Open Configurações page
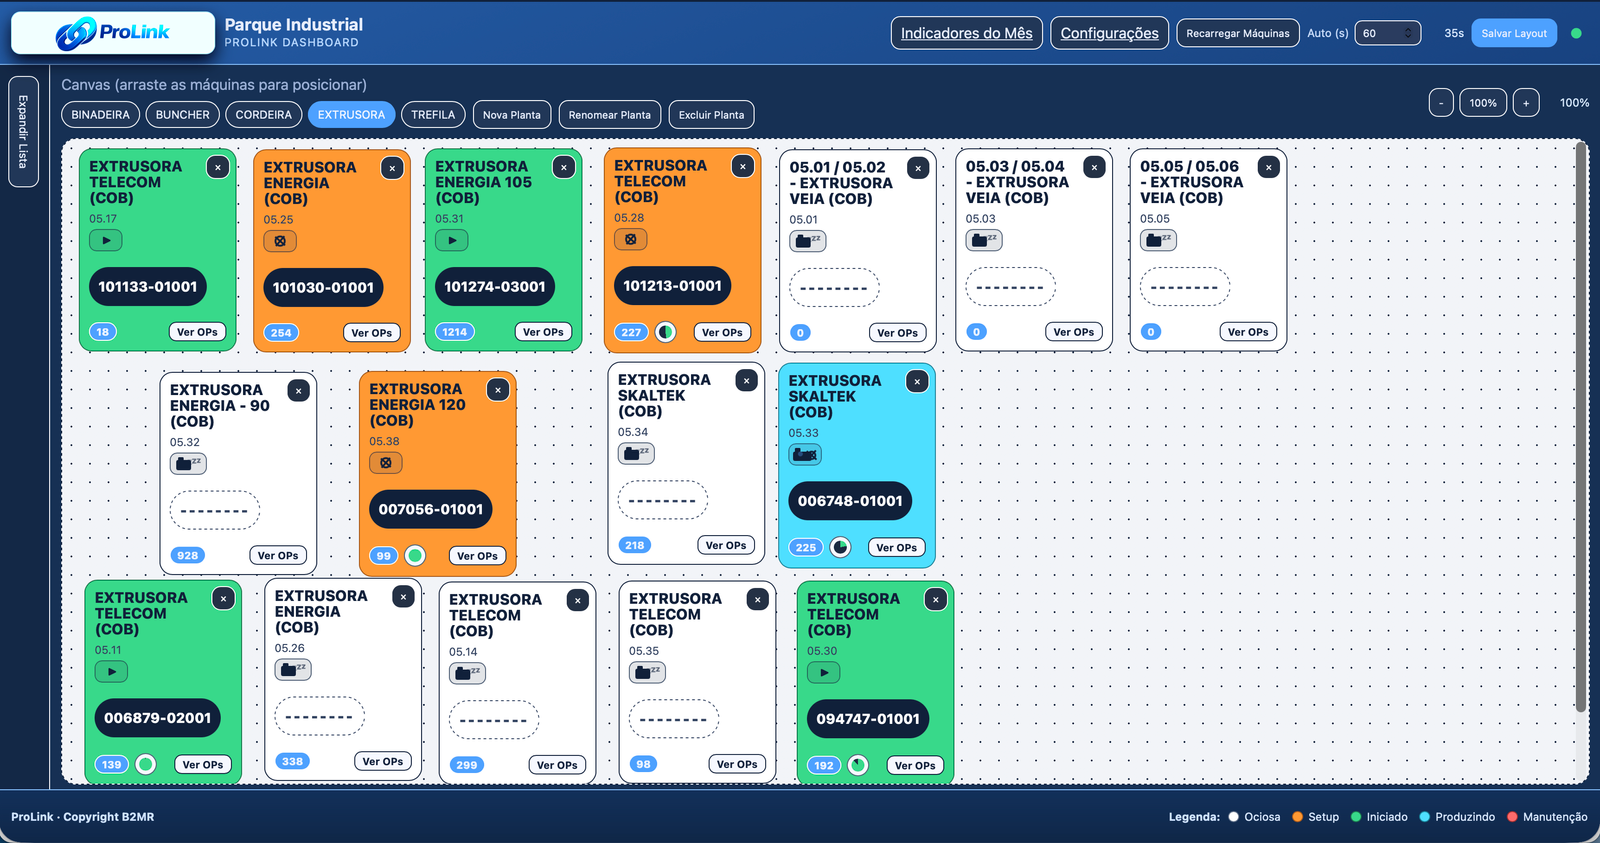This screenshot has width=1600, height=843. [1110, 33]
